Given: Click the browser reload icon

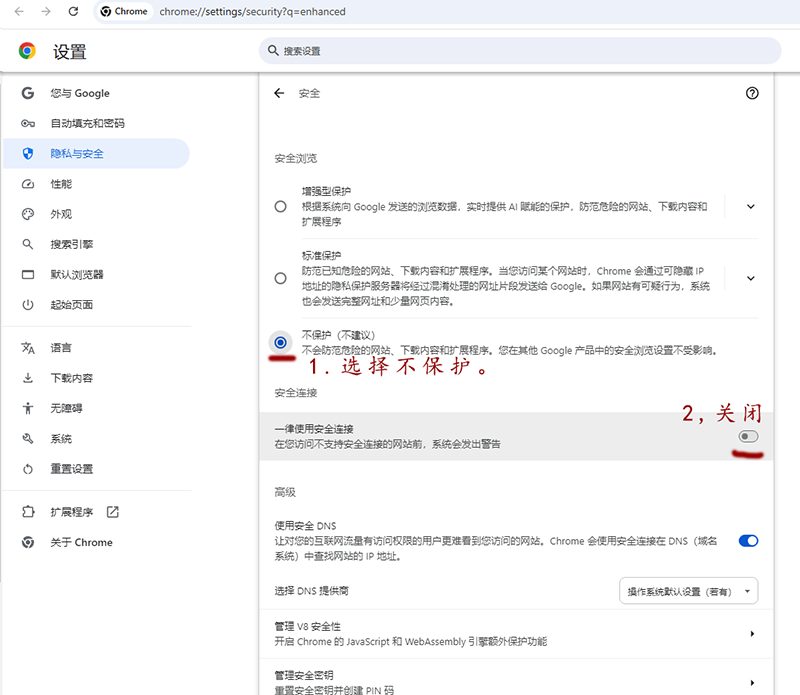Looking at the screenshot, I should (x=73, y=11).
